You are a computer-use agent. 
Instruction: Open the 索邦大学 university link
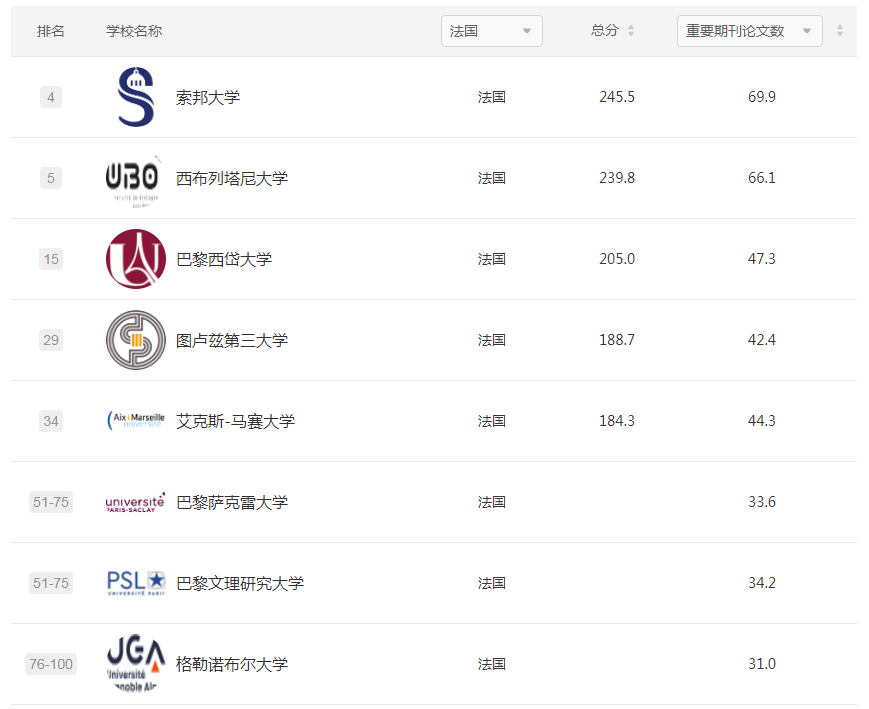pyautogui.click(x=207, y=97)
